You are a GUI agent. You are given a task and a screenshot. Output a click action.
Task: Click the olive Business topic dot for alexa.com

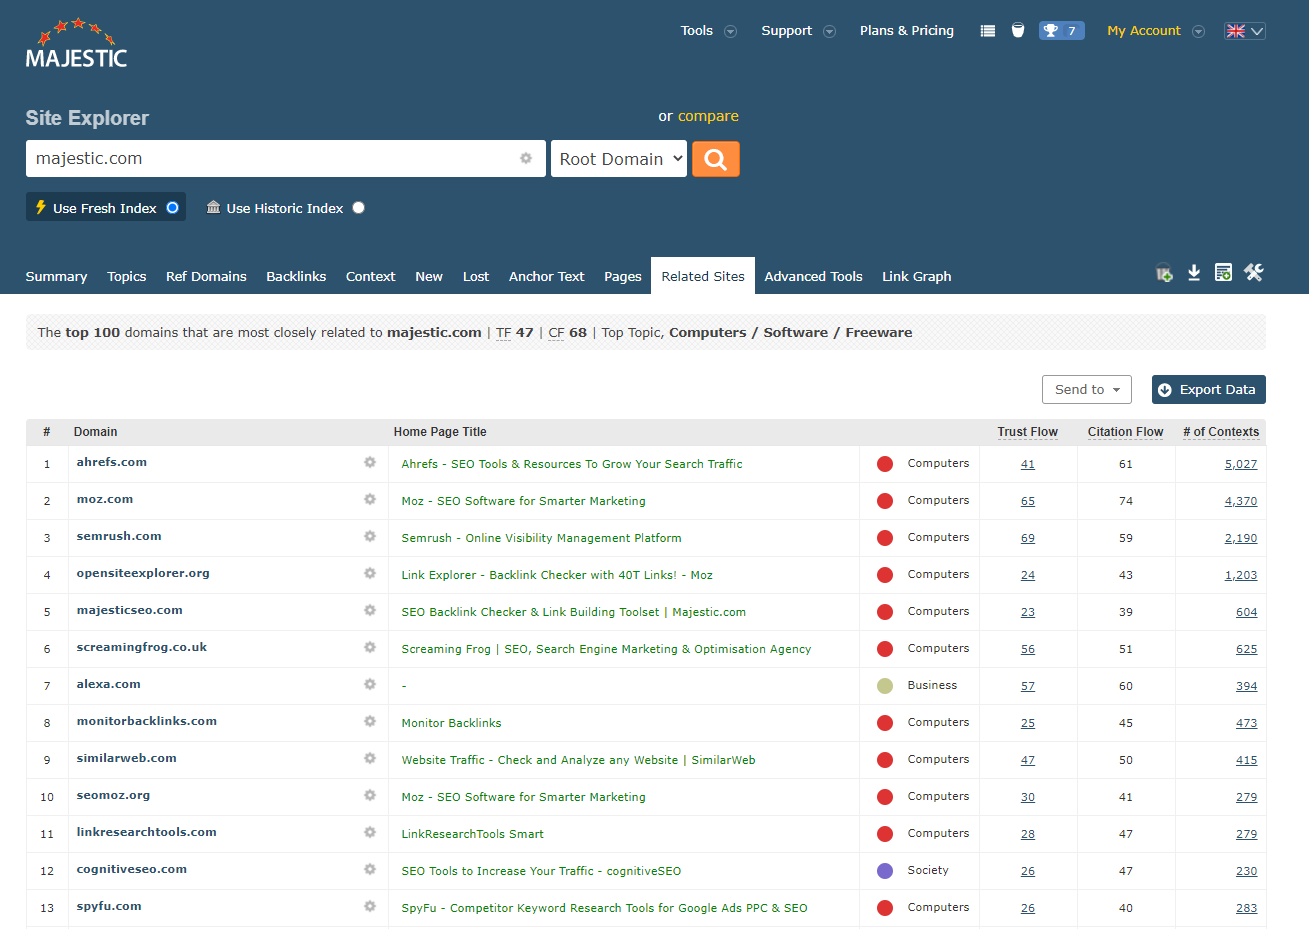coord(885,685)
